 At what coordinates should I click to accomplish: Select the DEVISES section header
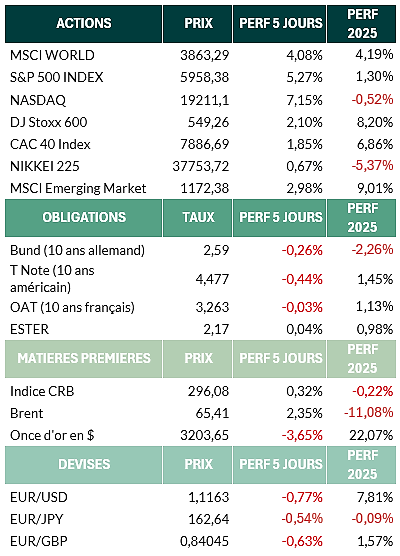84,465
